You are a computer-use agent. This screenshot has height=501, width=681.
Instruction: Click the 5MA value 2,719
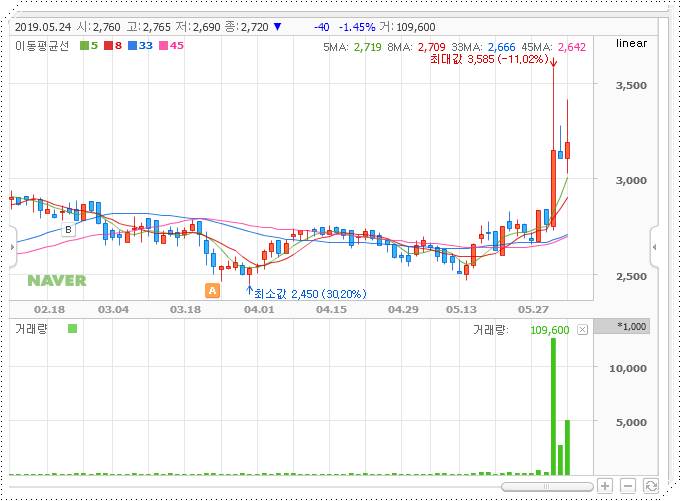coord(367,47)
